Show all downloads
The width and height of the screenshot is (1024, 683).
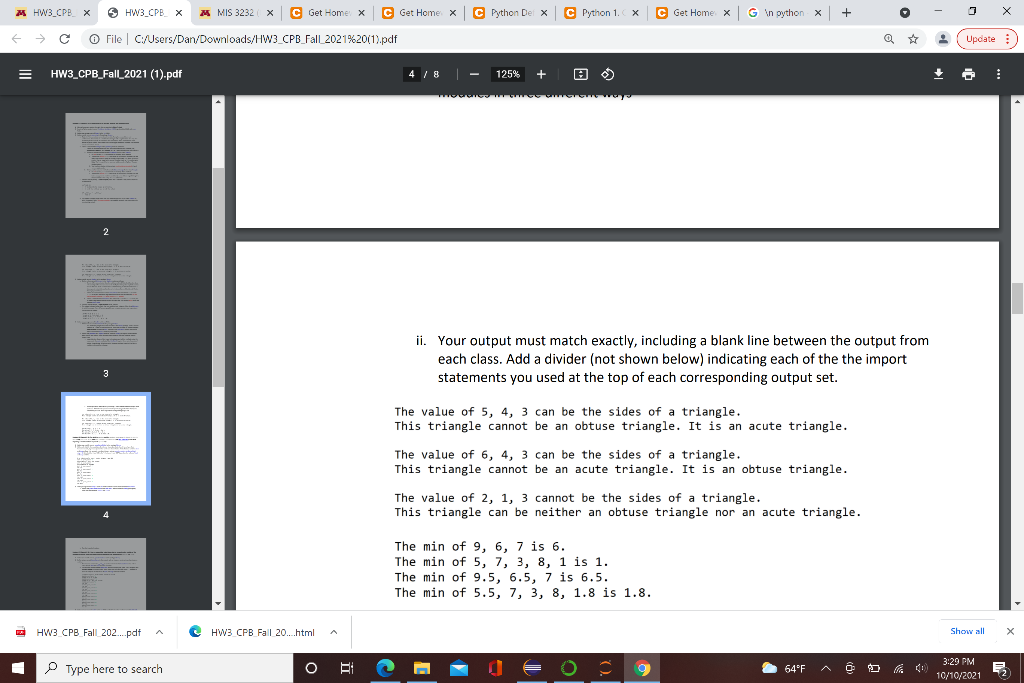point(965,631)
